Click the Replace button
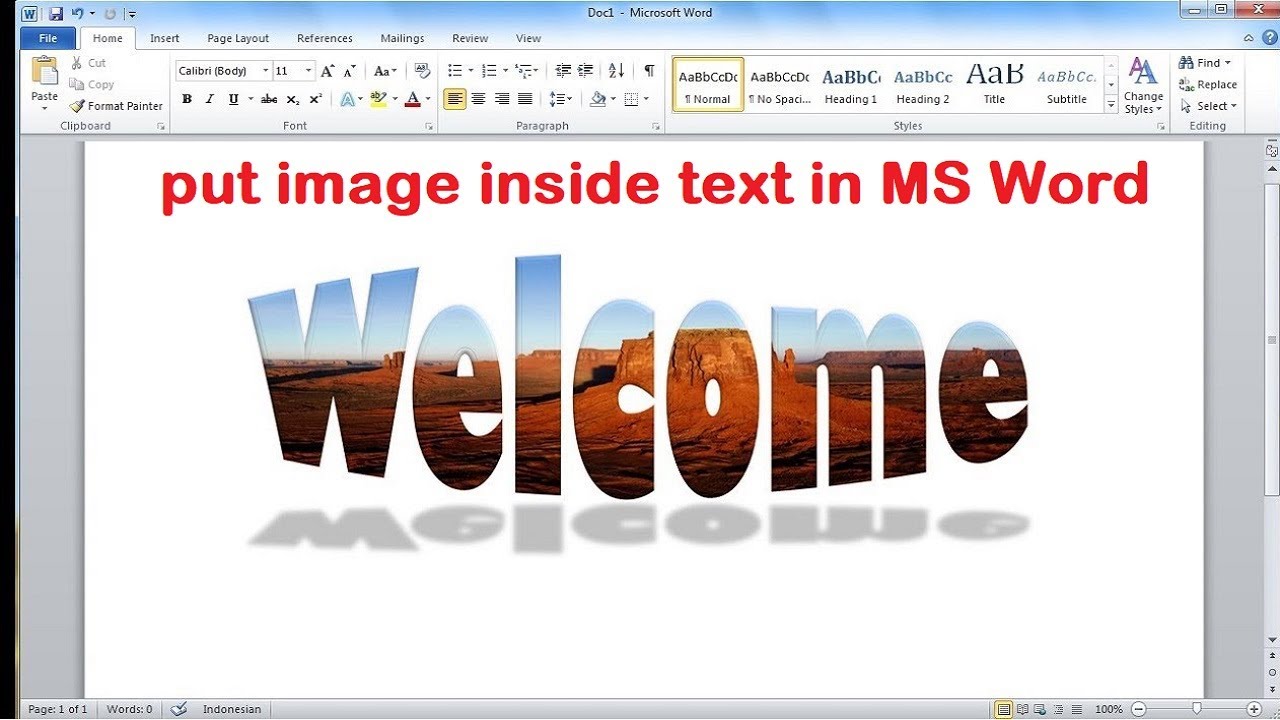 tap(1208, 85)
